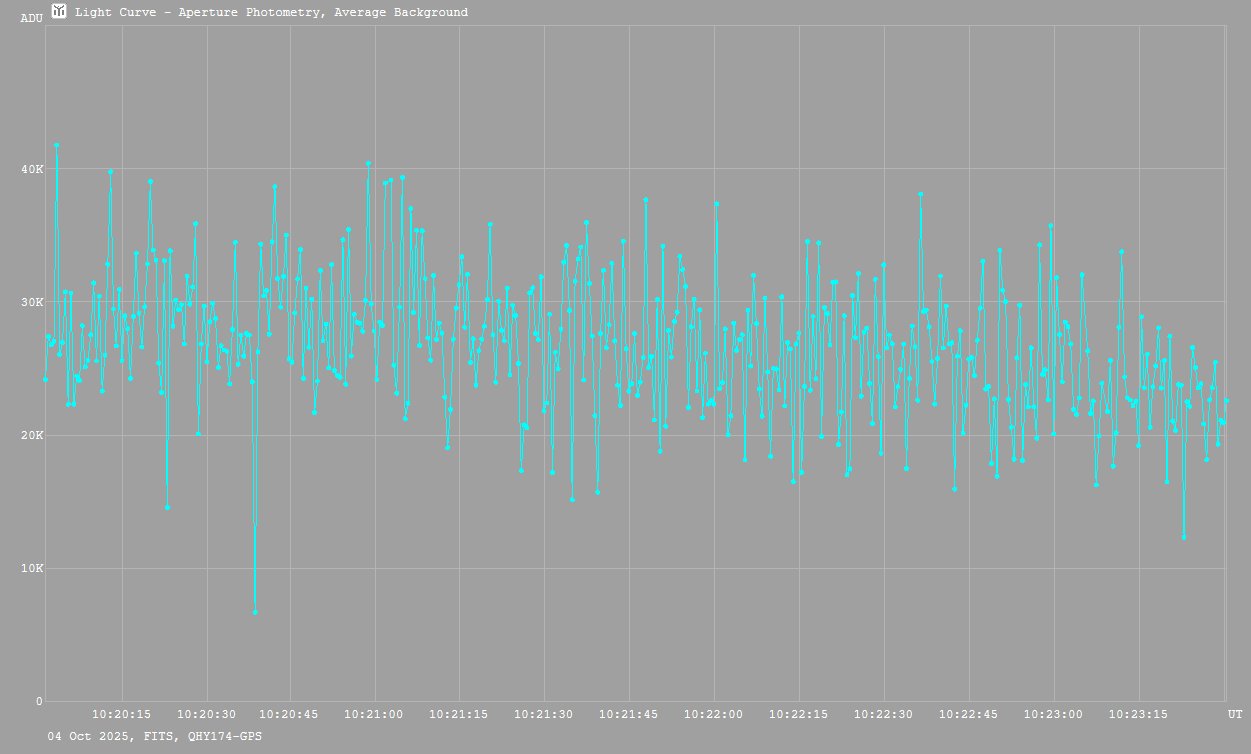The width and height of the screenshot is (1251, 754).
Task: Click the lowest data point below 10K
Action: (255, 612)
